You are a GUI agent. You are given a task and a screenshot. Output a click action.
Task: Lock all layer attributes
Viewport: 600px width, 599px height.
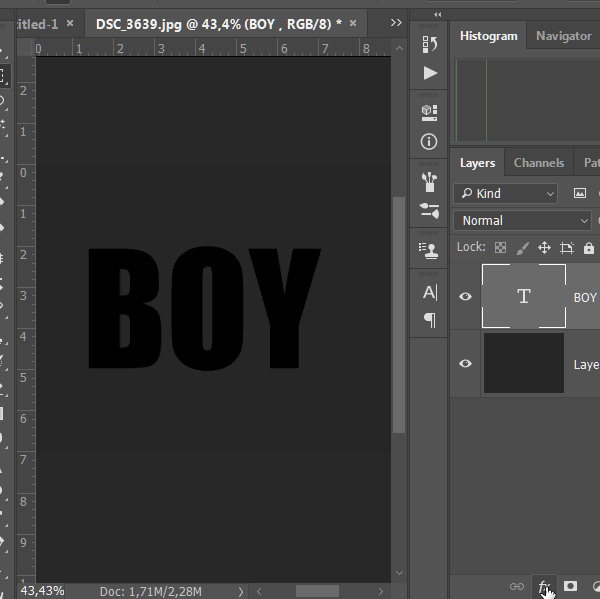[x=589, y=248]
